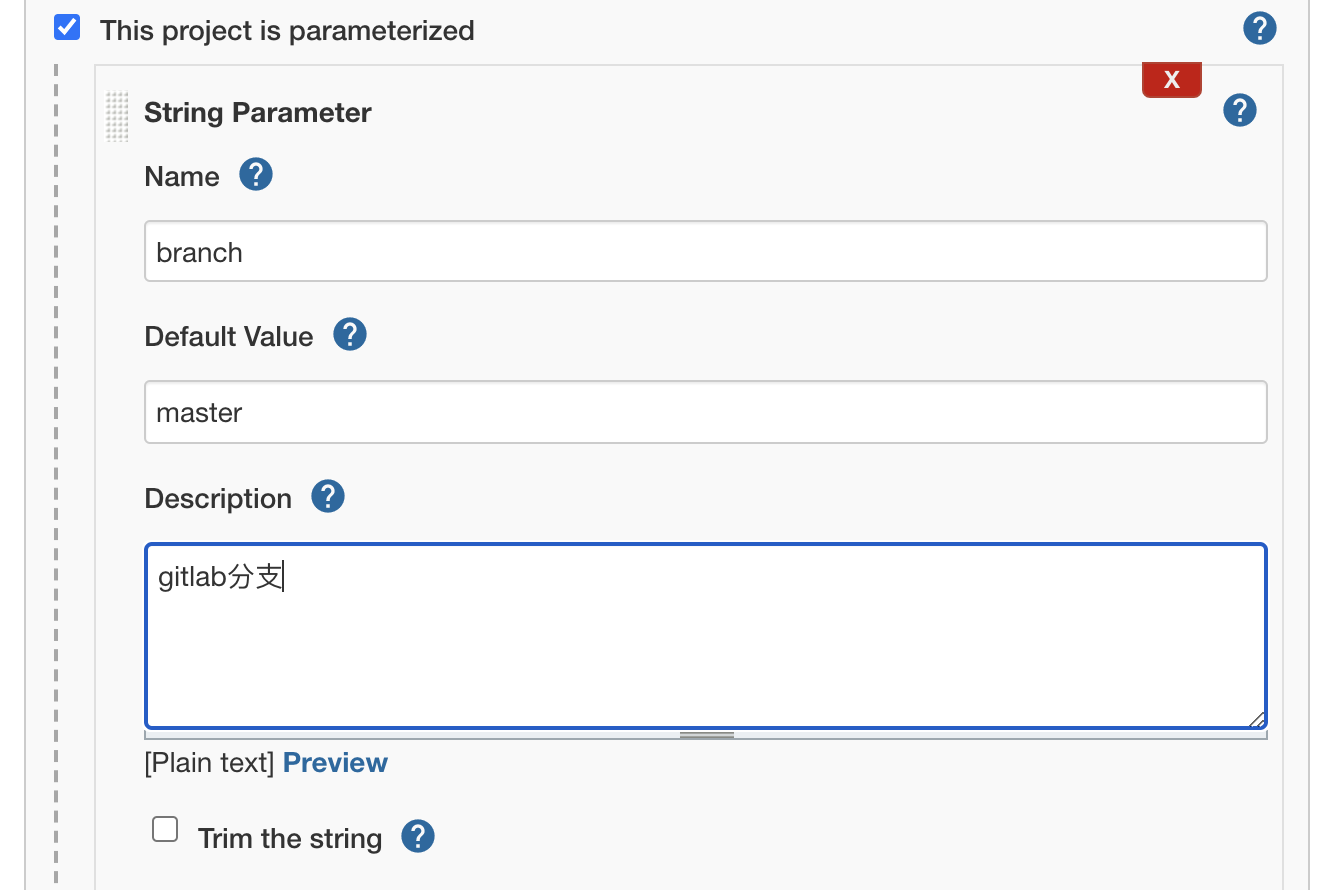
Task: Click the '[Plain text]' format label
Action: click(x=210, y=763)
